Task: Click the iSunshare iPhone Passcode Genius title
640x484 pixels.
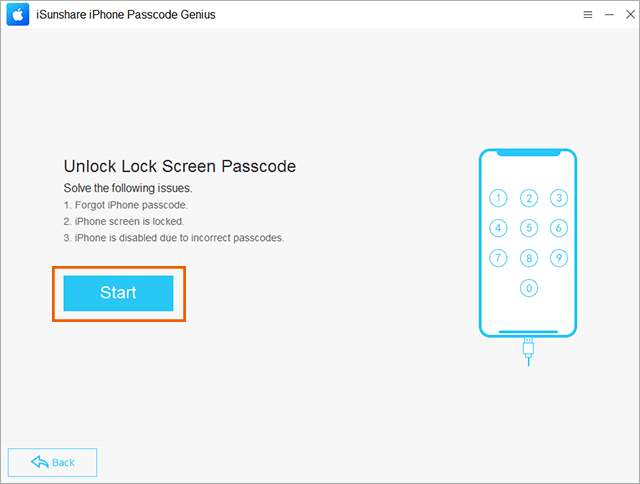Action: [x=126, y=15]
